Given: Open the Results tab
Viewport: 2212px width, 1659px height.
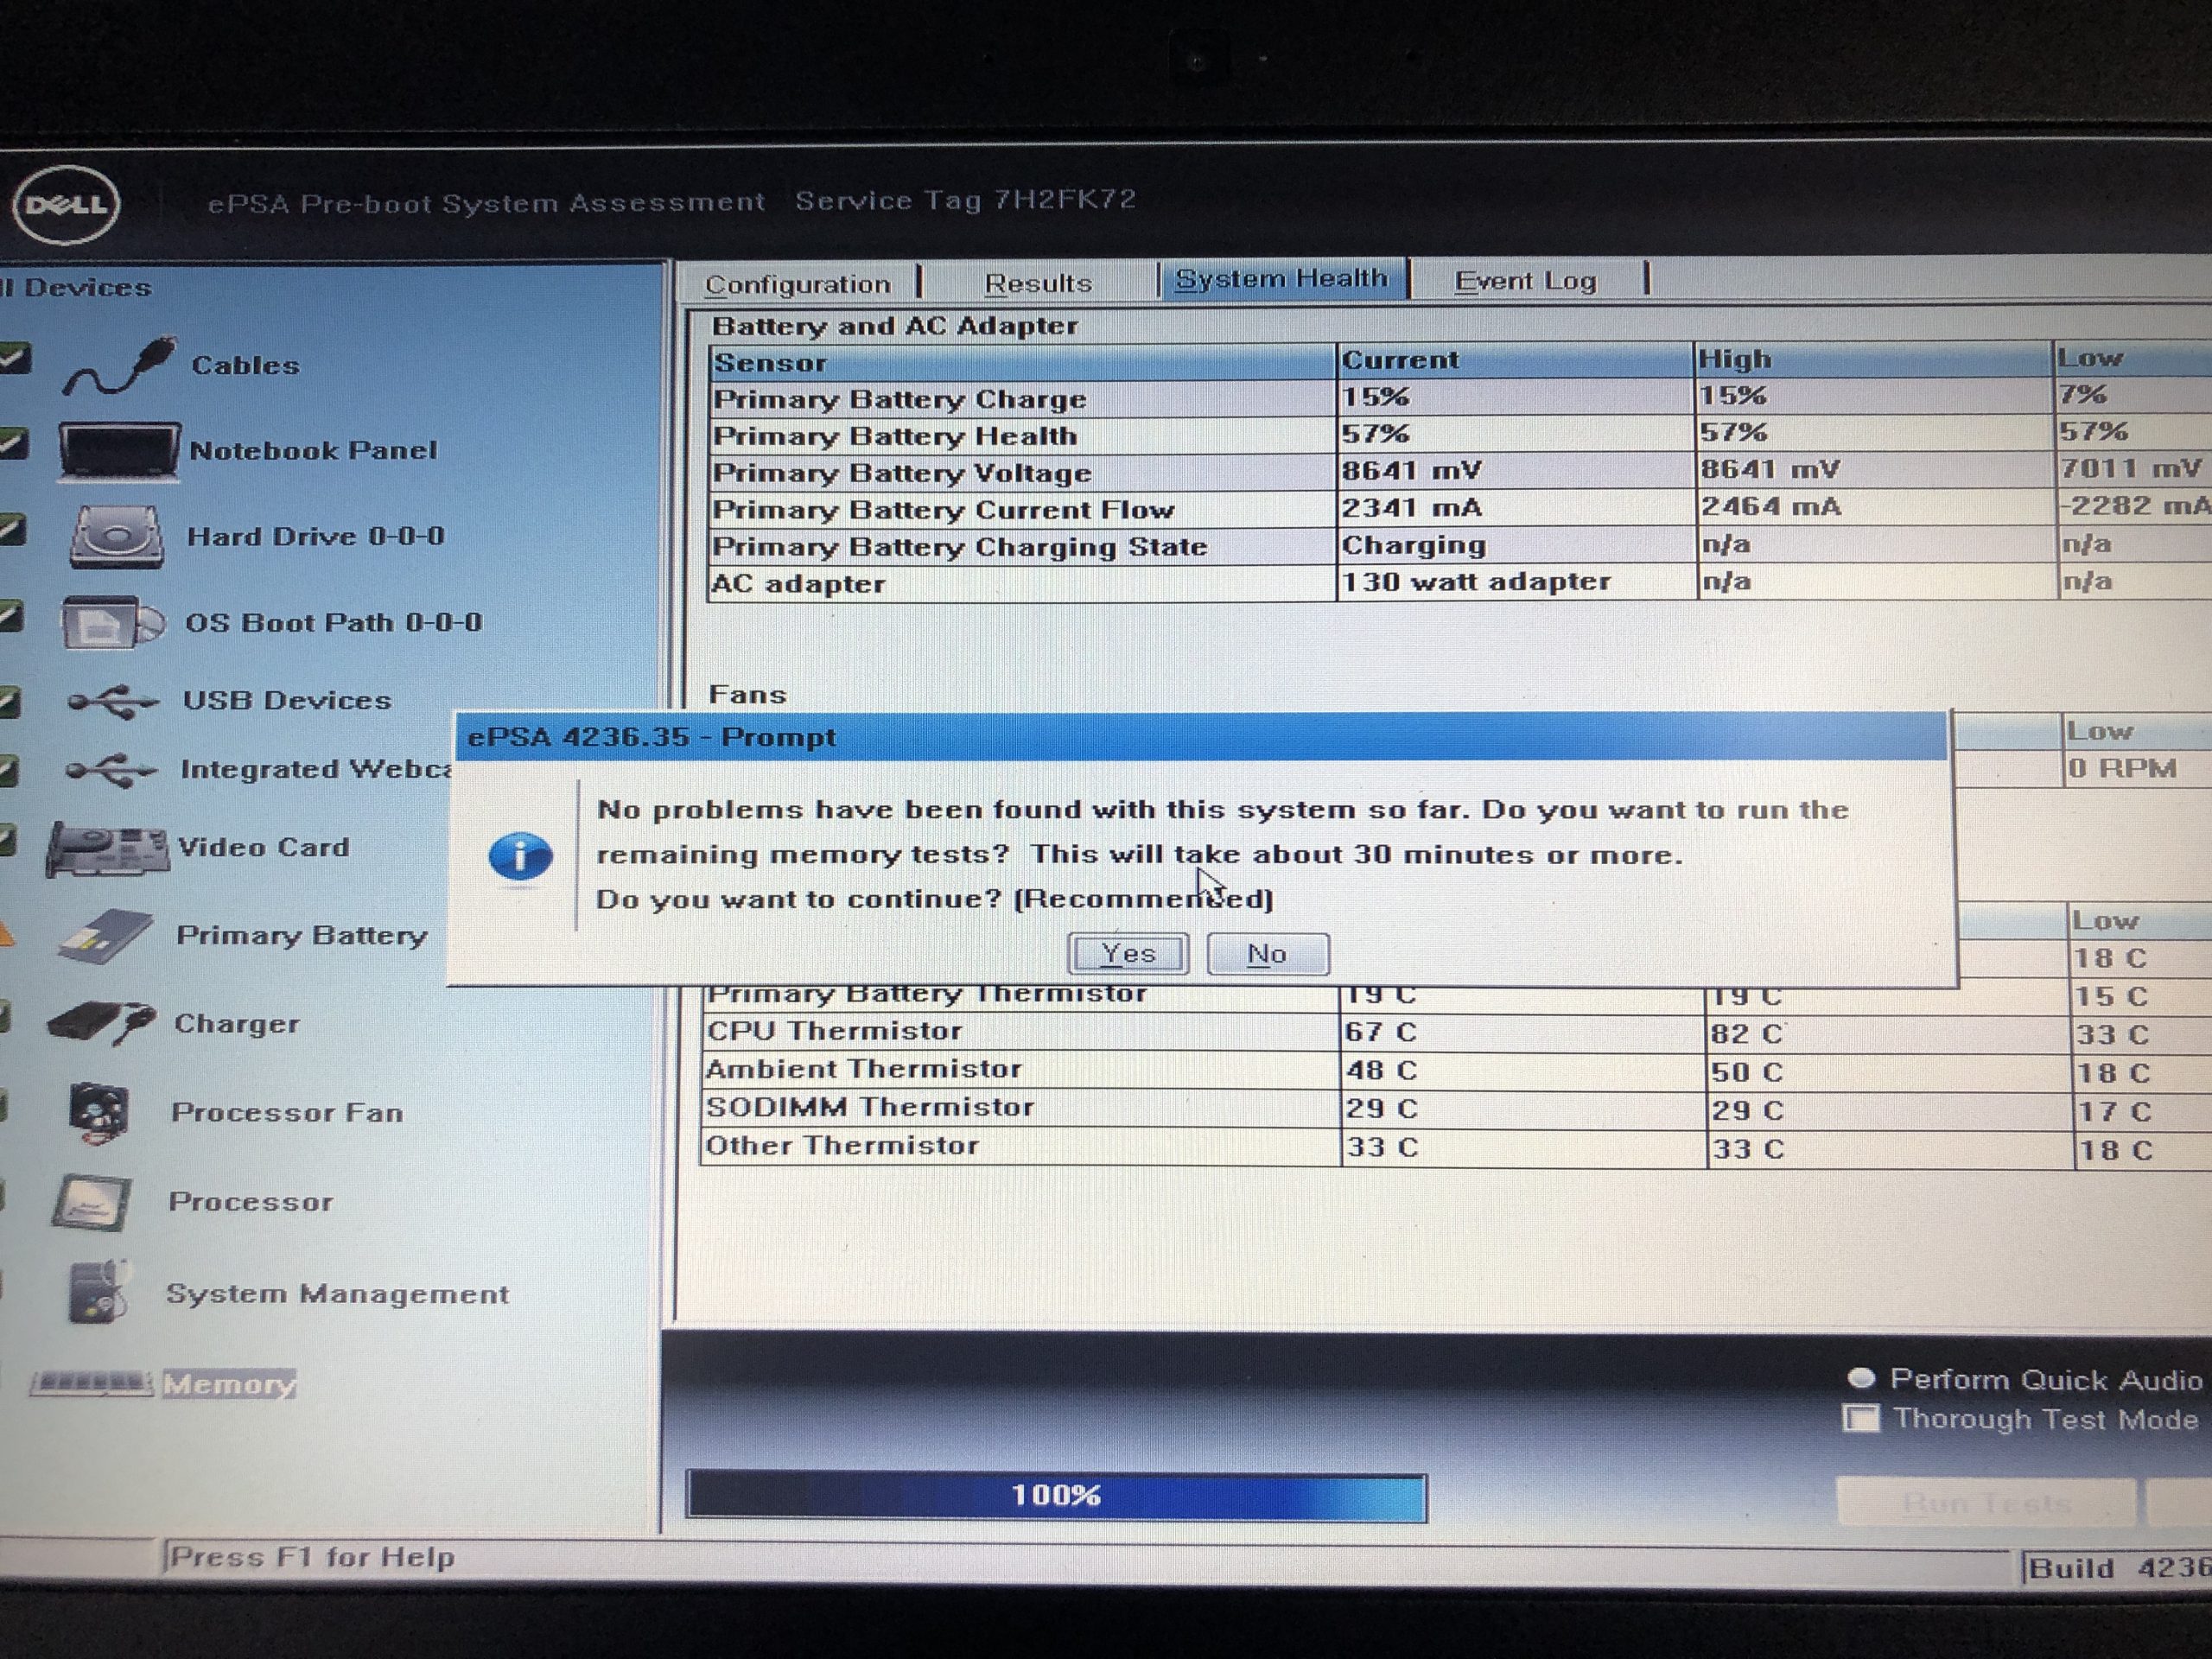Looking at the screenshot, I should (x=1038, y=283).
